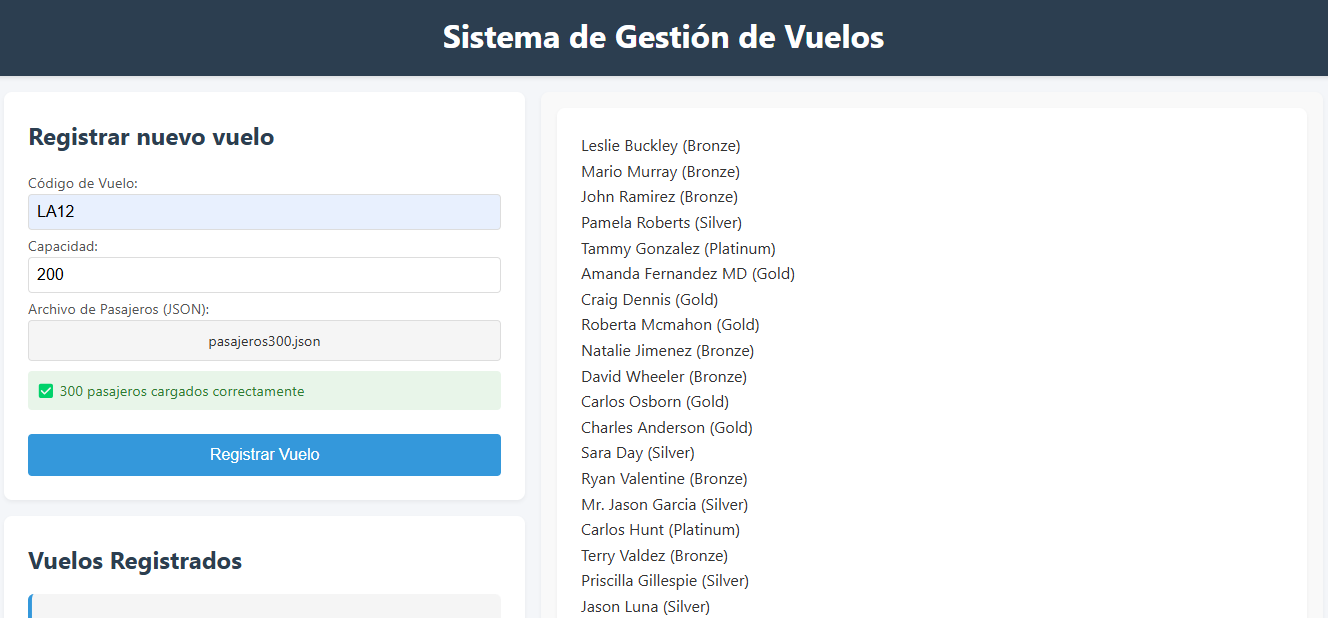Select passenger Leslie Buckley (Bronze)
Image resolution: width=1328 pixels, height=618 pixels.
click(661, 146)
